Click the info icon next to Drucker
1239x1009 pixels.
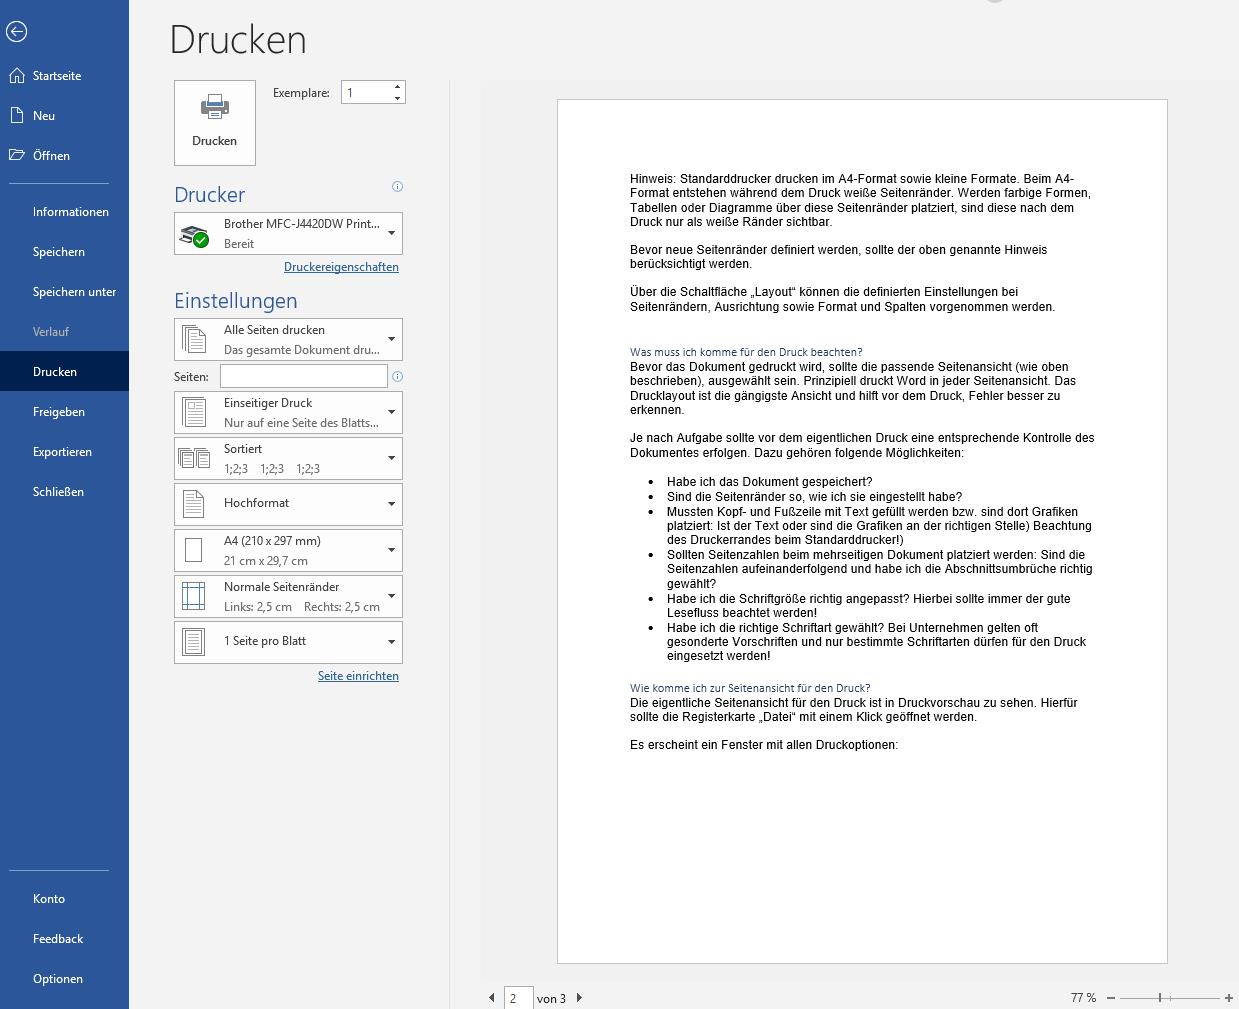(397, 187)
